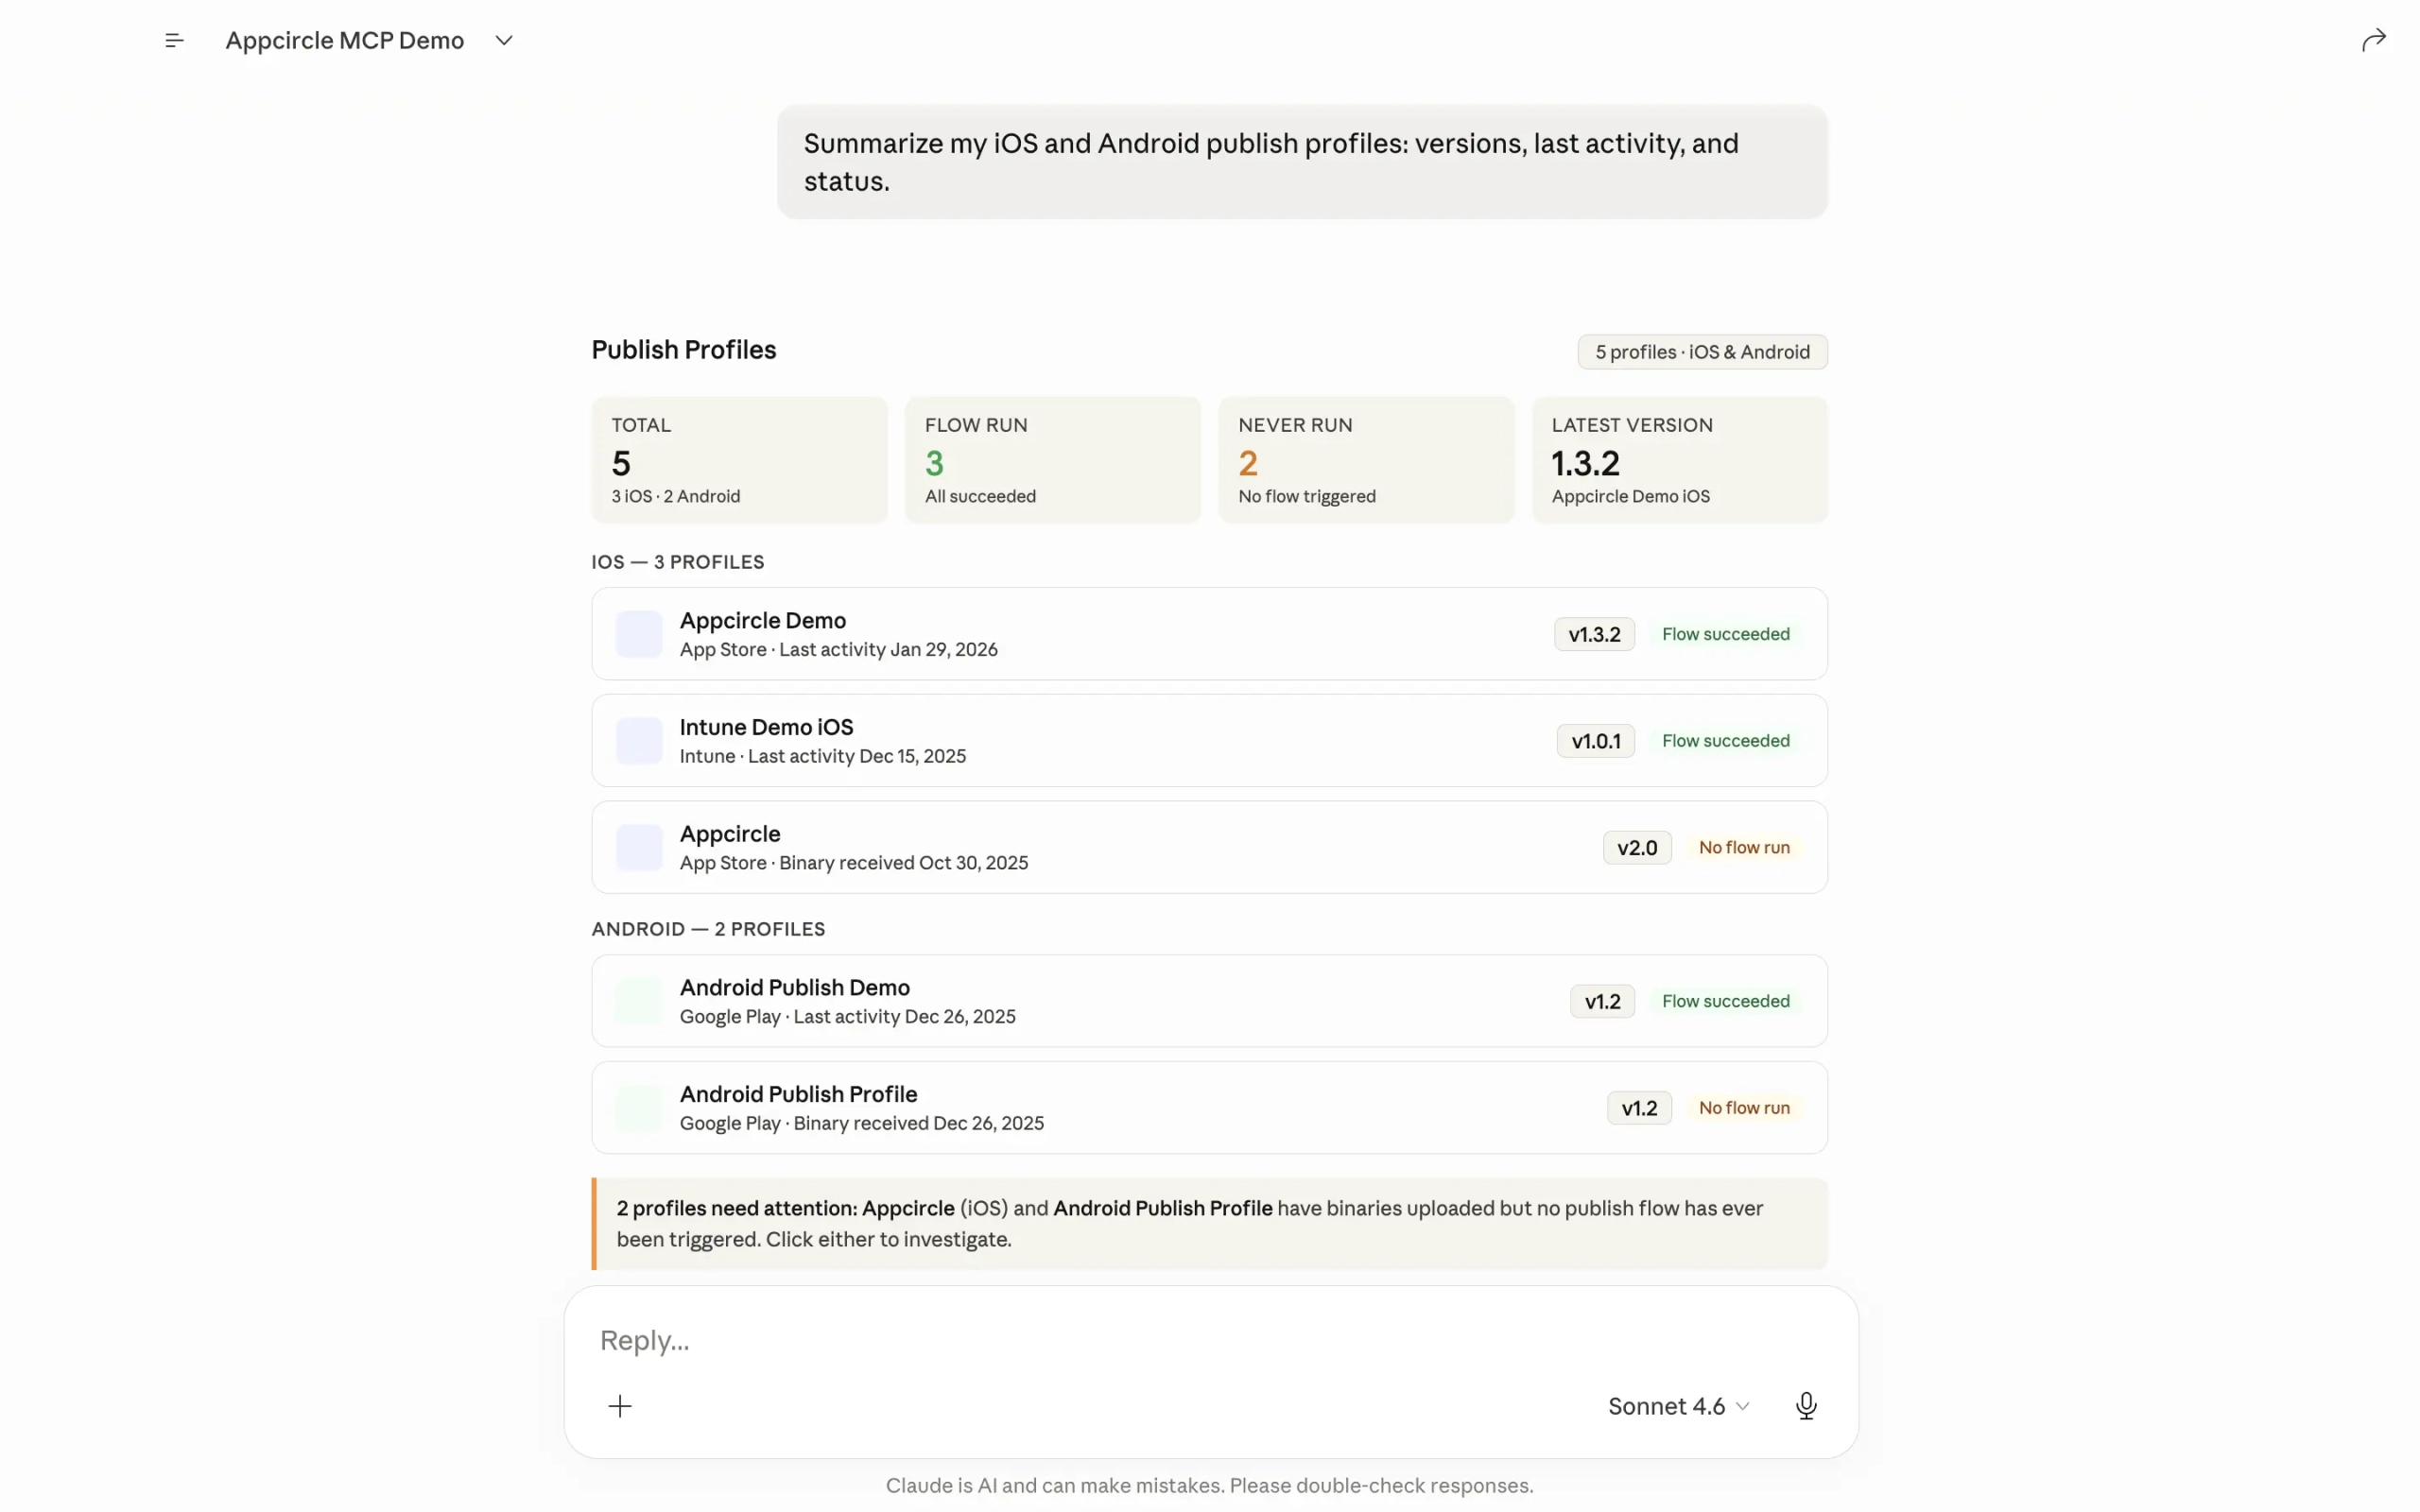Image resolution: width=2420 pixels, height=1512 pixels.
Task: Click Intune Last activity Dec 15, 2025 text
Action: (823, 757)
